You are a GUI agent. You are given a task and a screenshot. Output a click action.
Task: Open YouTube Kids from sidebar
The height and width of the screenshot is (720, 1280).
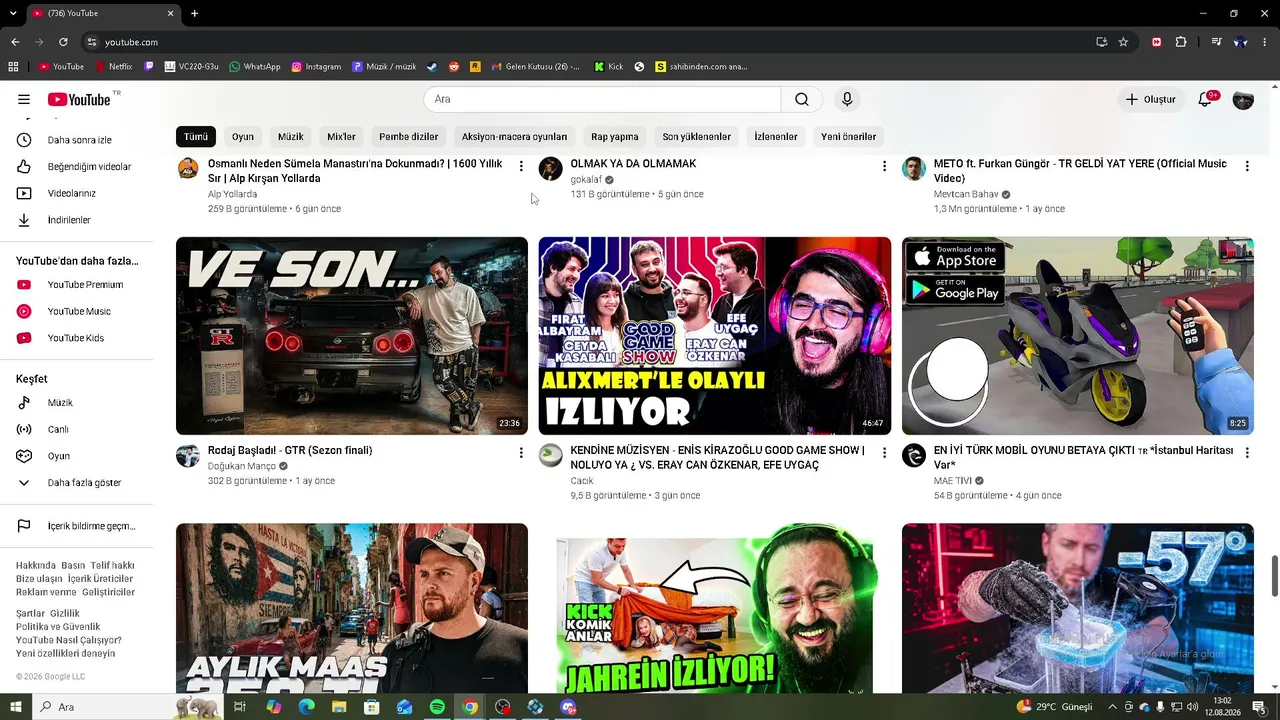pyautogui.click(x=78, y=338)
